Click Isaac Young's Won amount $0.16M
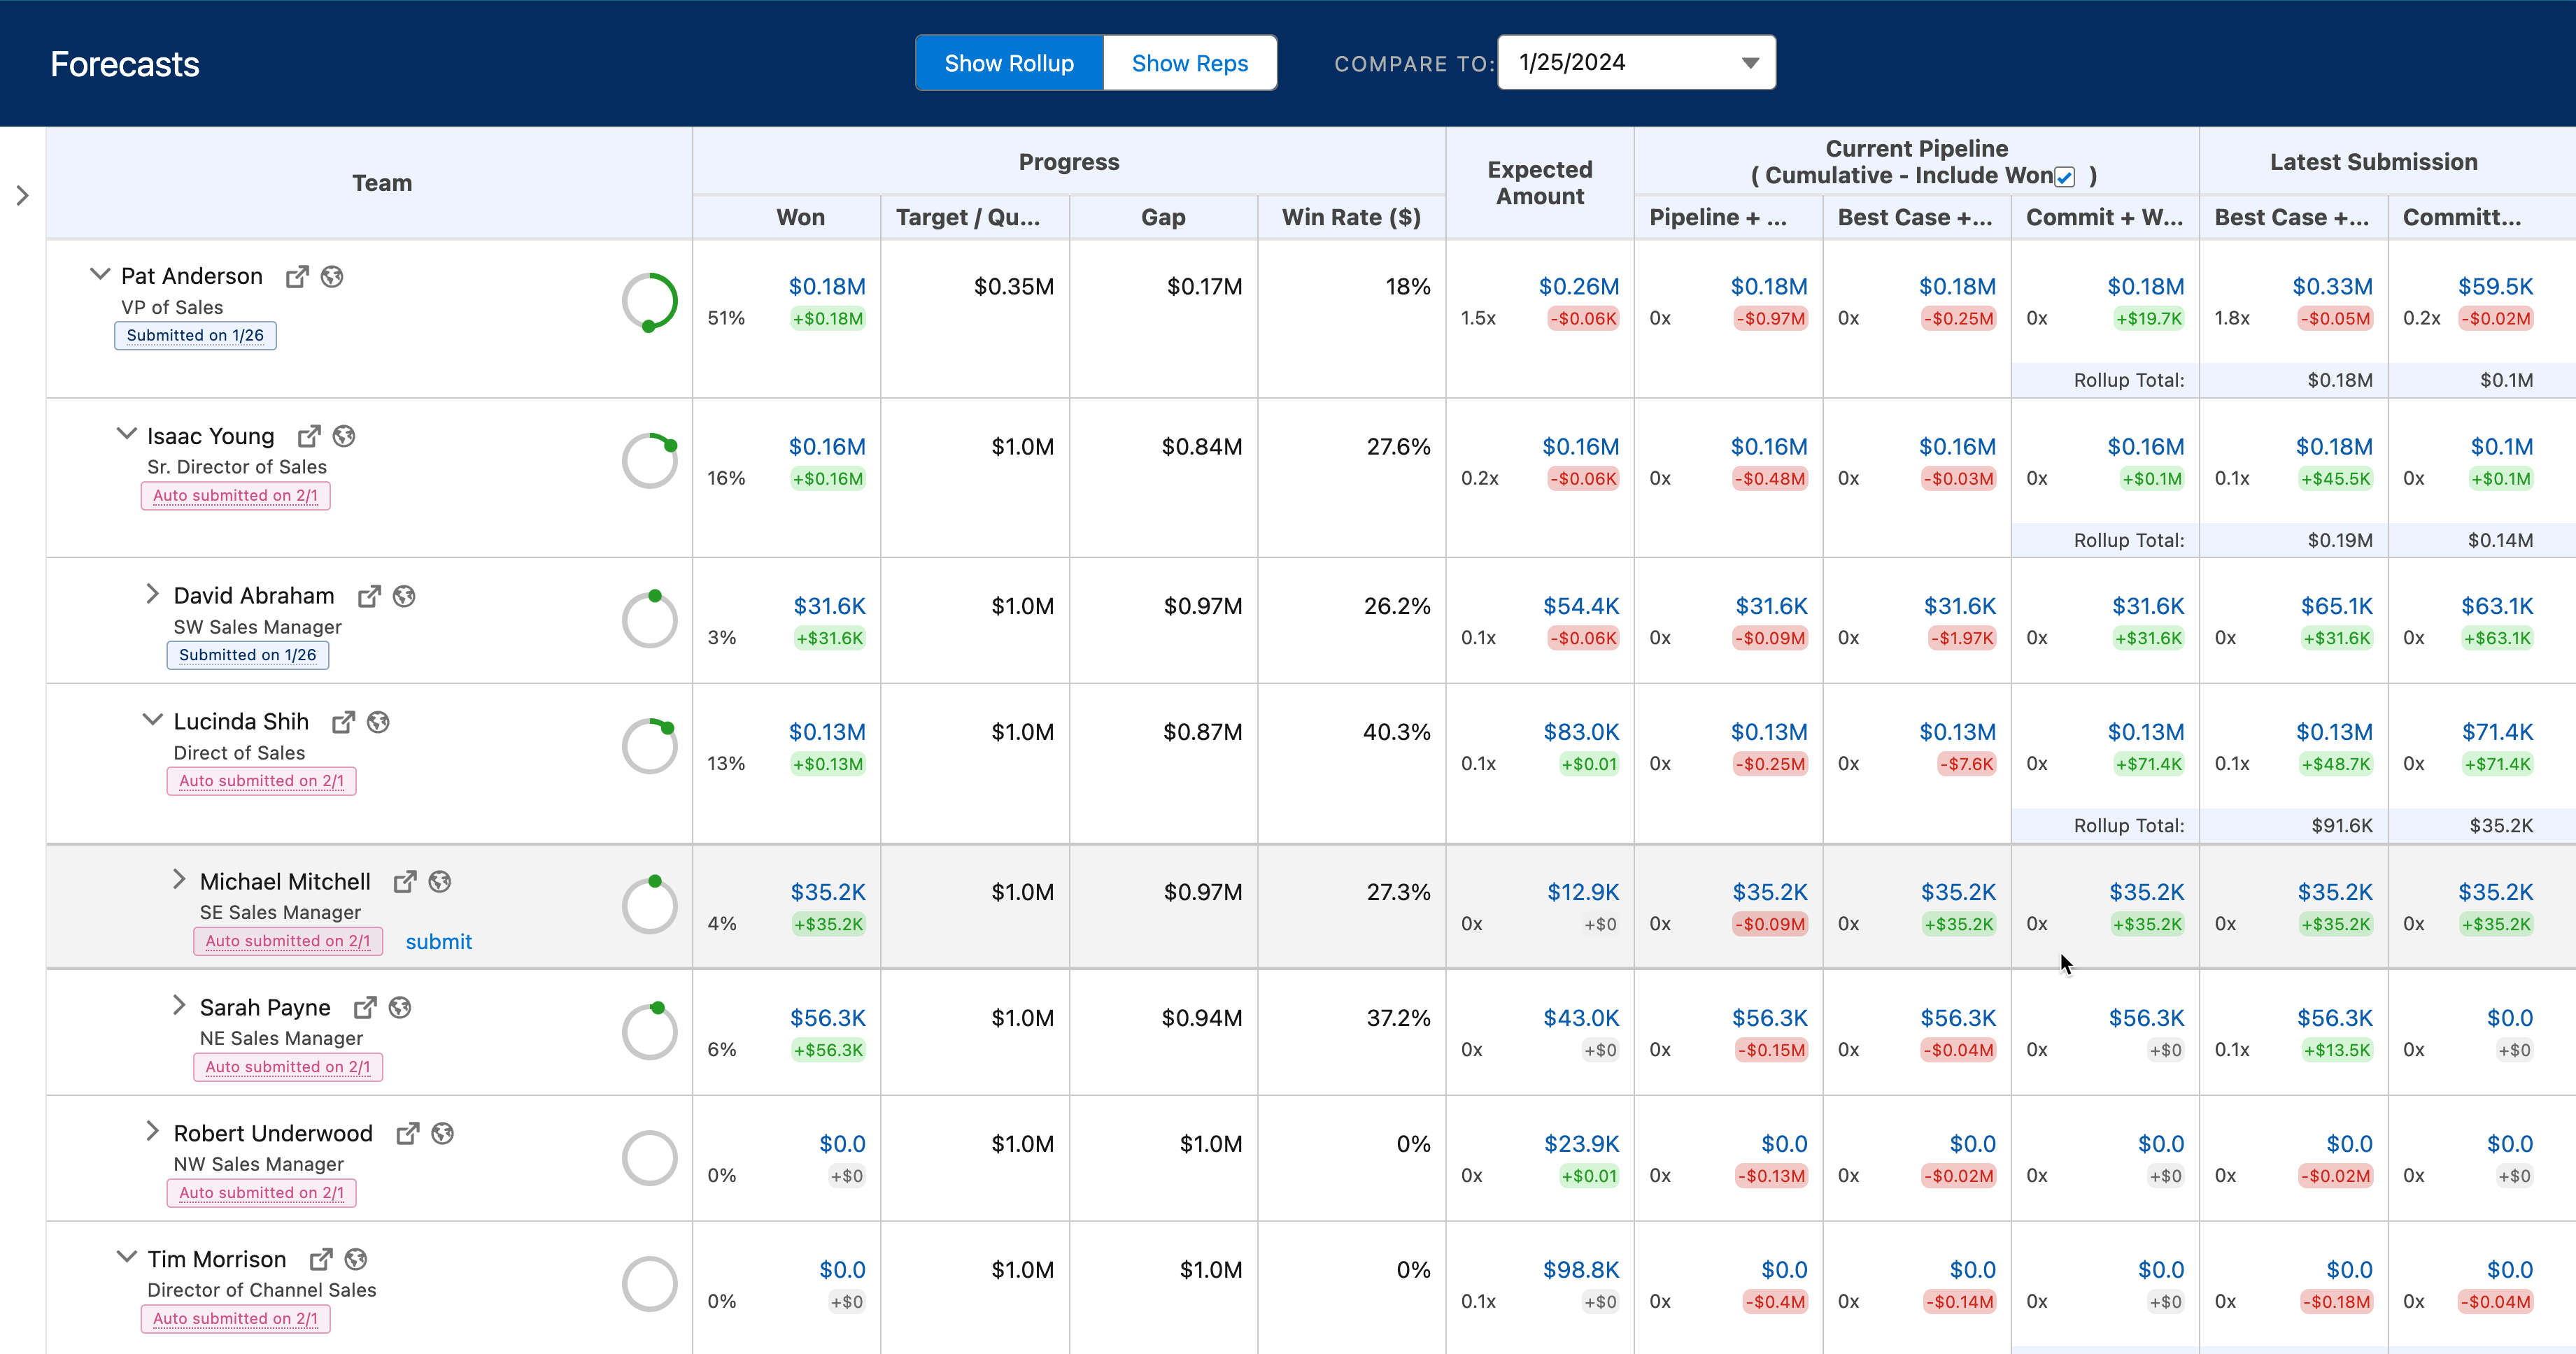The height and width of the screenshot is (1354, 2576). pos(826,447)
